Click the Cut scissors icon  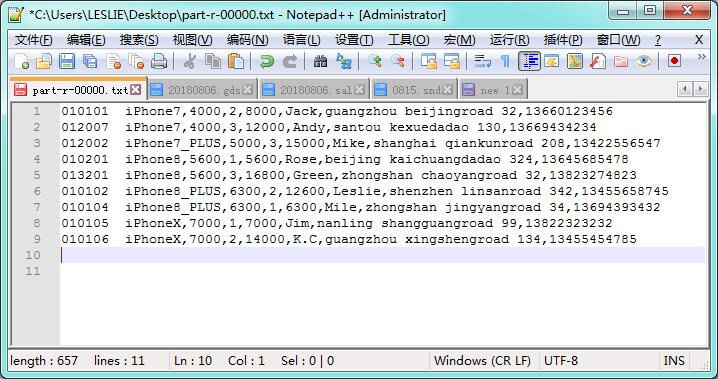(x=190, y=61)
